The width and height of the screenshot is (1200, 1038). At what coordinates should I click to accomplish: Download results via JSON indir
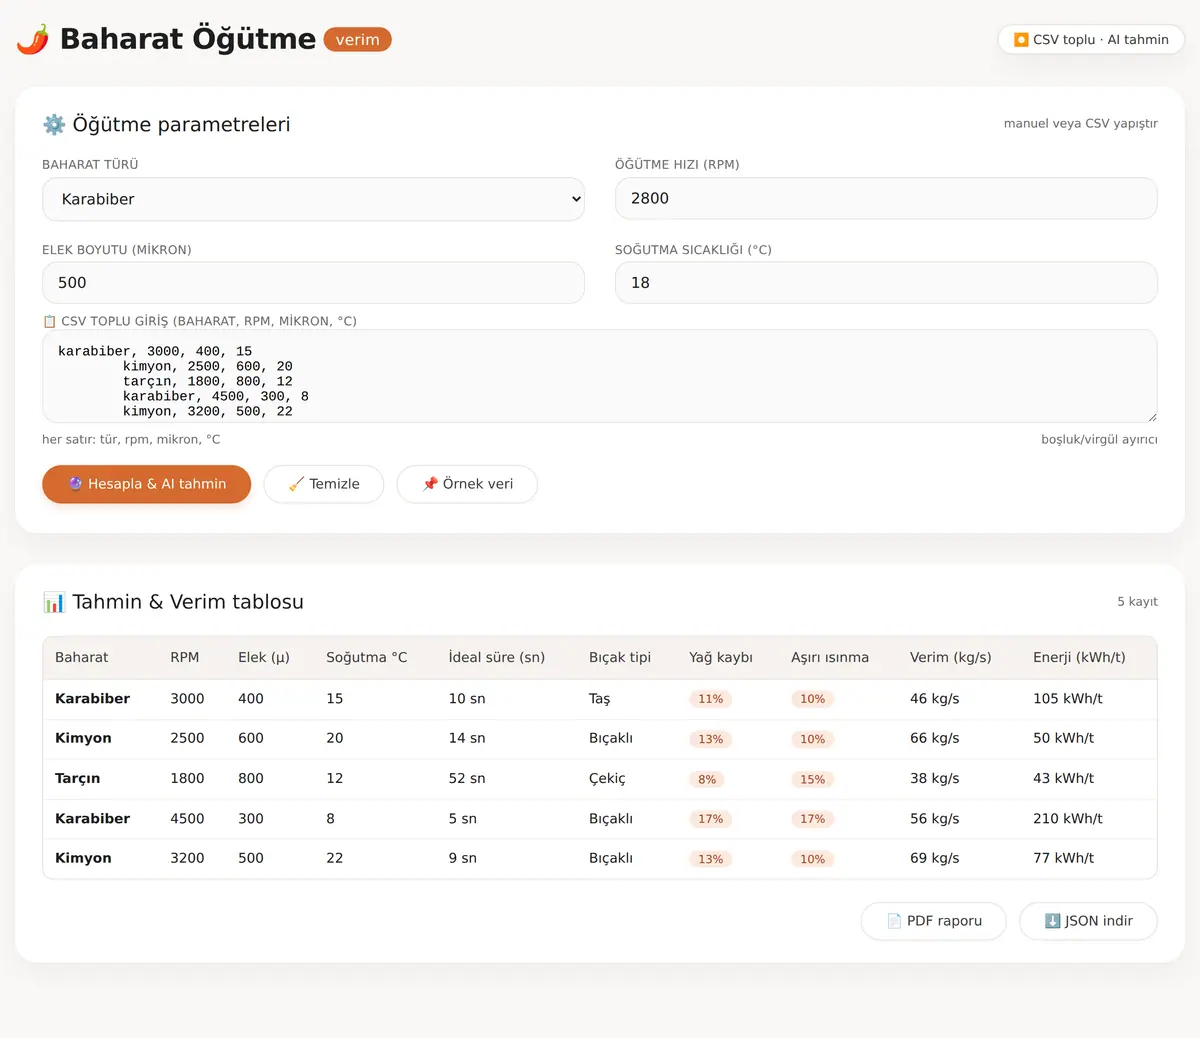1088,921
